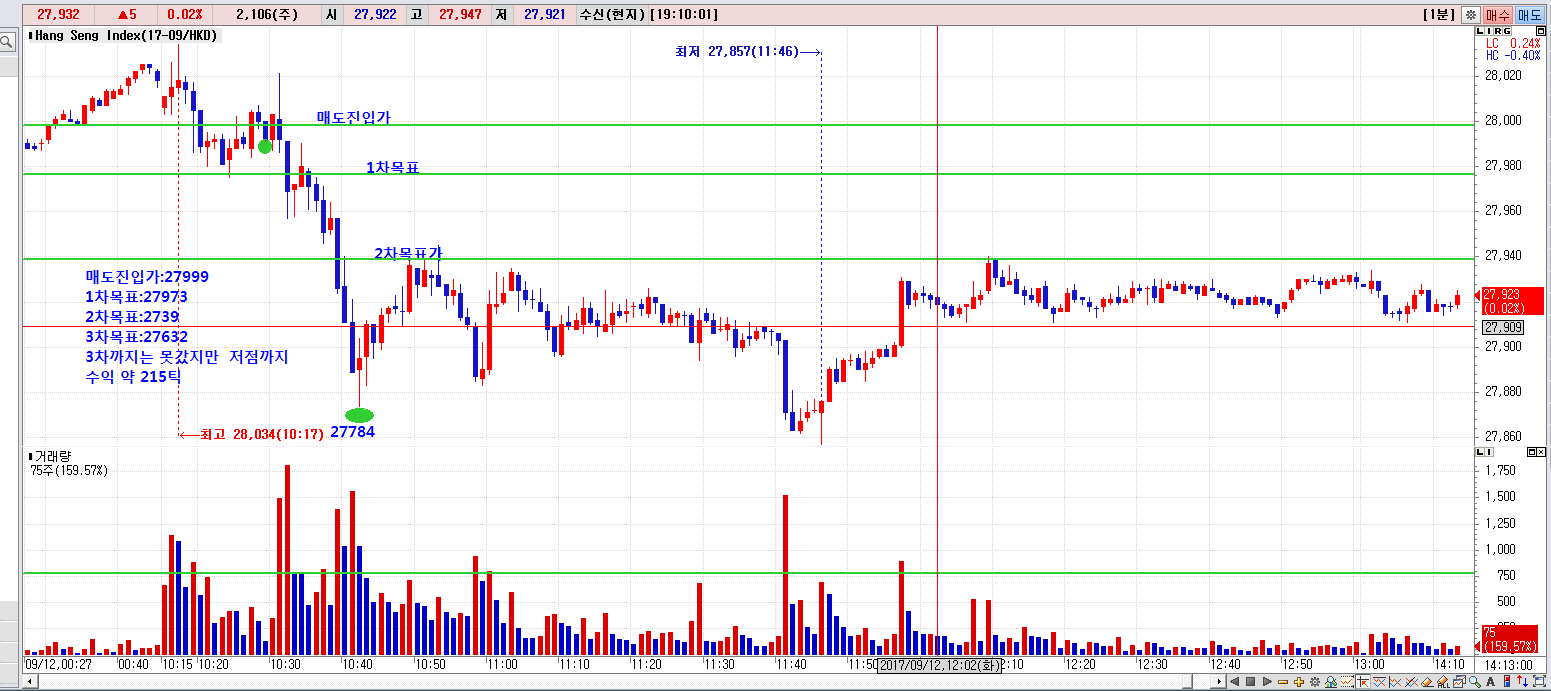
Task: Click the 3차목표:27632 note text
Action: (x=136, y=337)
